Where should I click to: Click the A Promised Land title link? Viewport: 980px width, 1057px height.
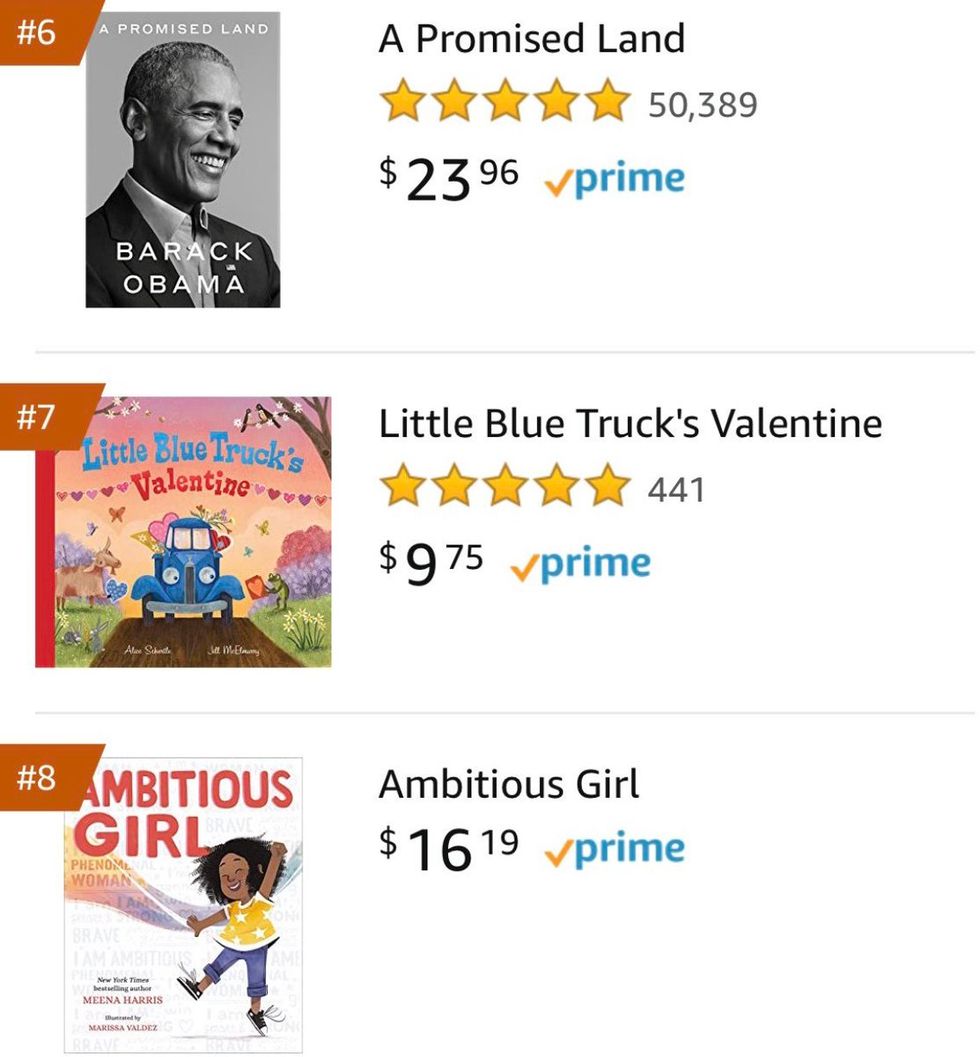tap(531, 39)
